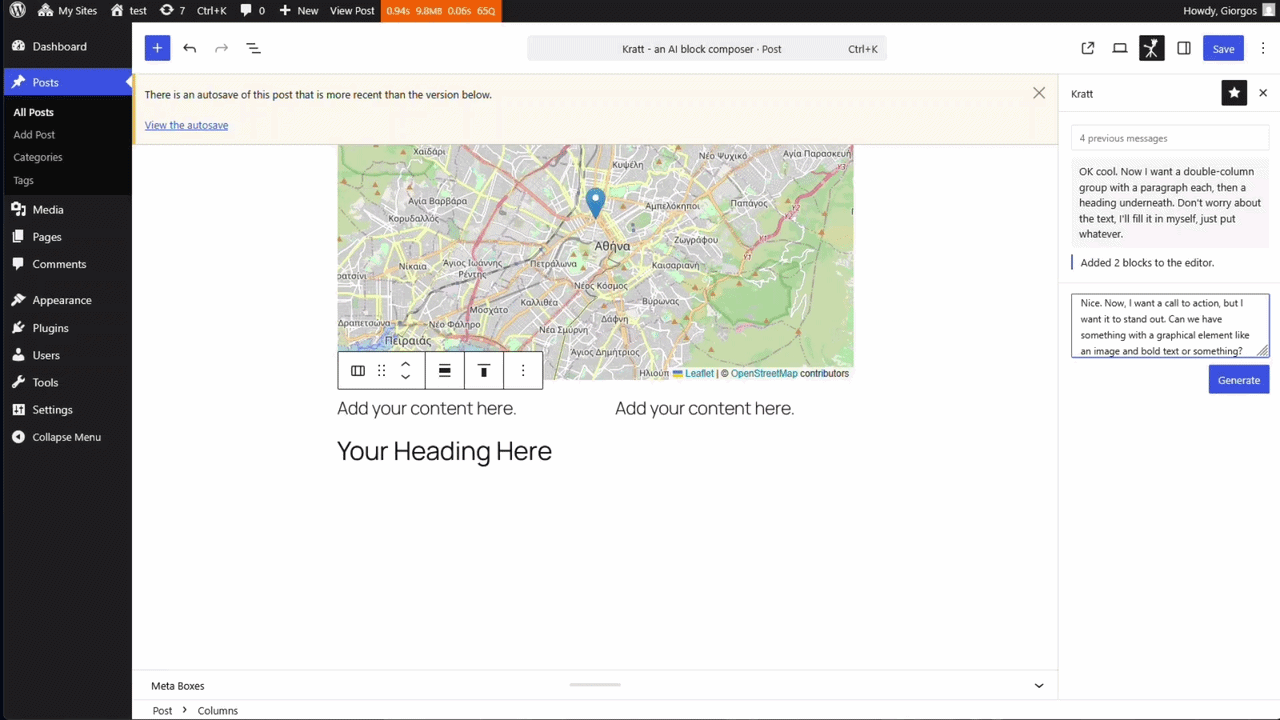Move the Columns block up
This screenshot has height=720, width=1280.
point(405,364)
